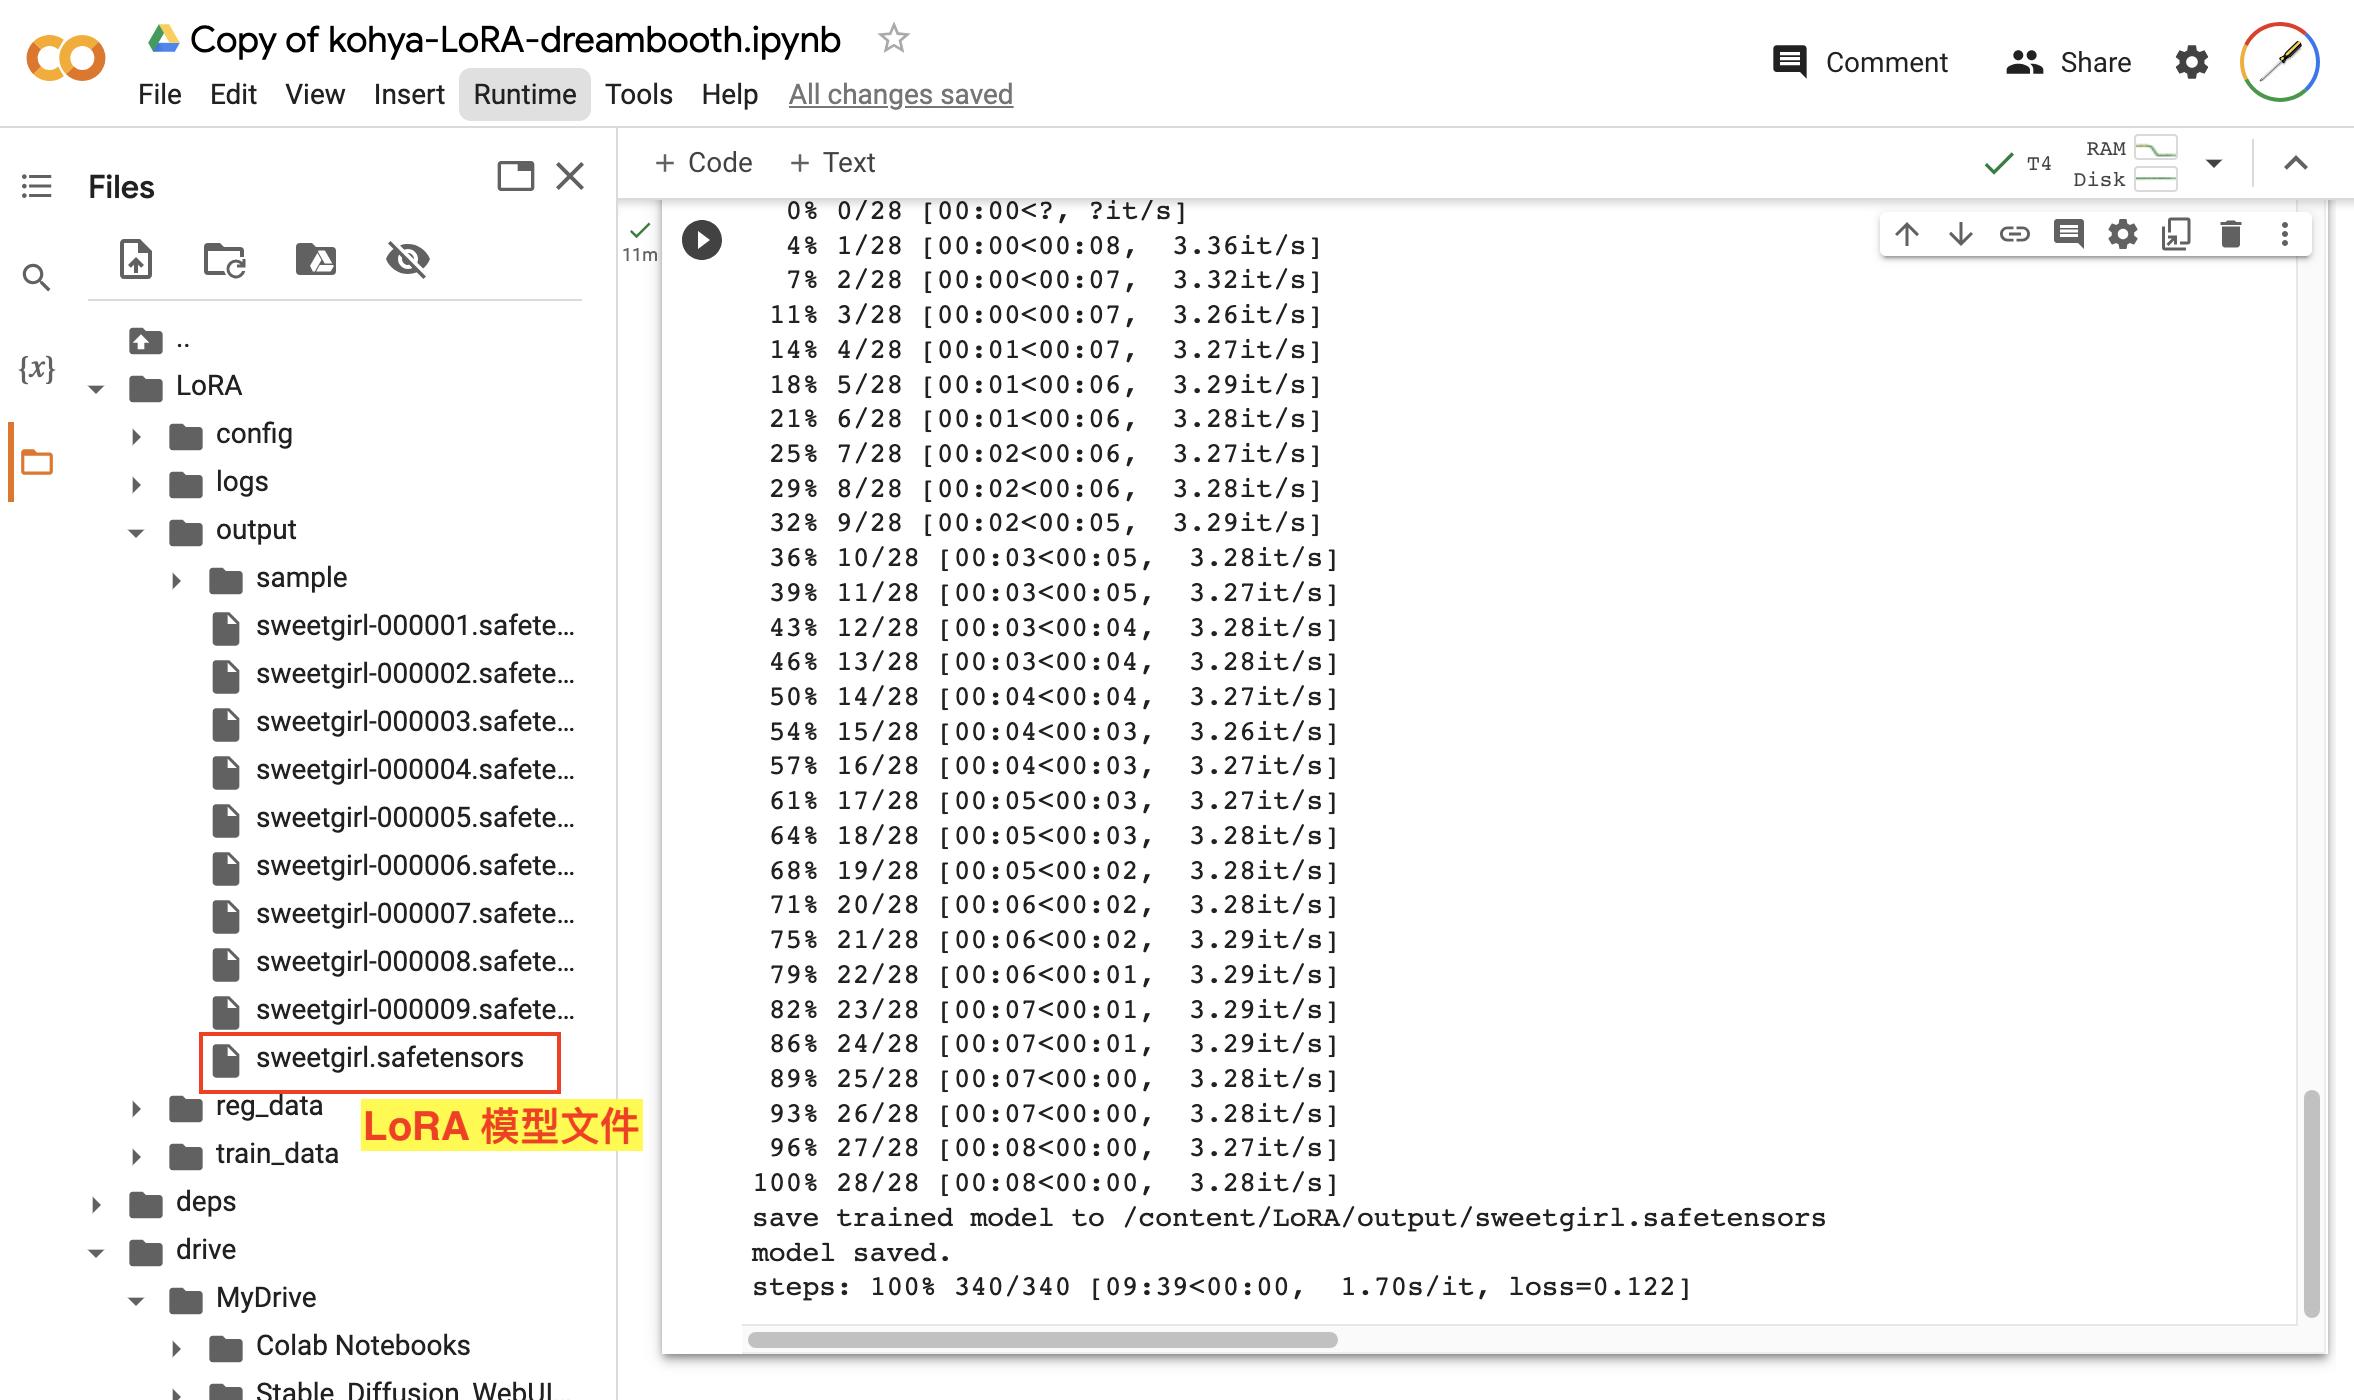Viewport: 2354px width, 1400px height.
Task: Open cell settings gear in toolbar
Action: [x=2122, y=234]
